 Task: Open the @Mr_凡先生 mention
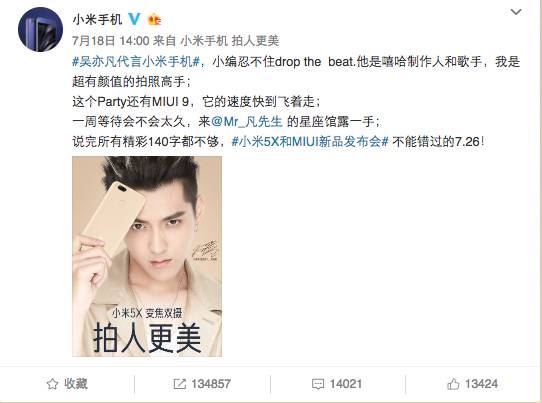pyautogui.click(x=247, y=122)
